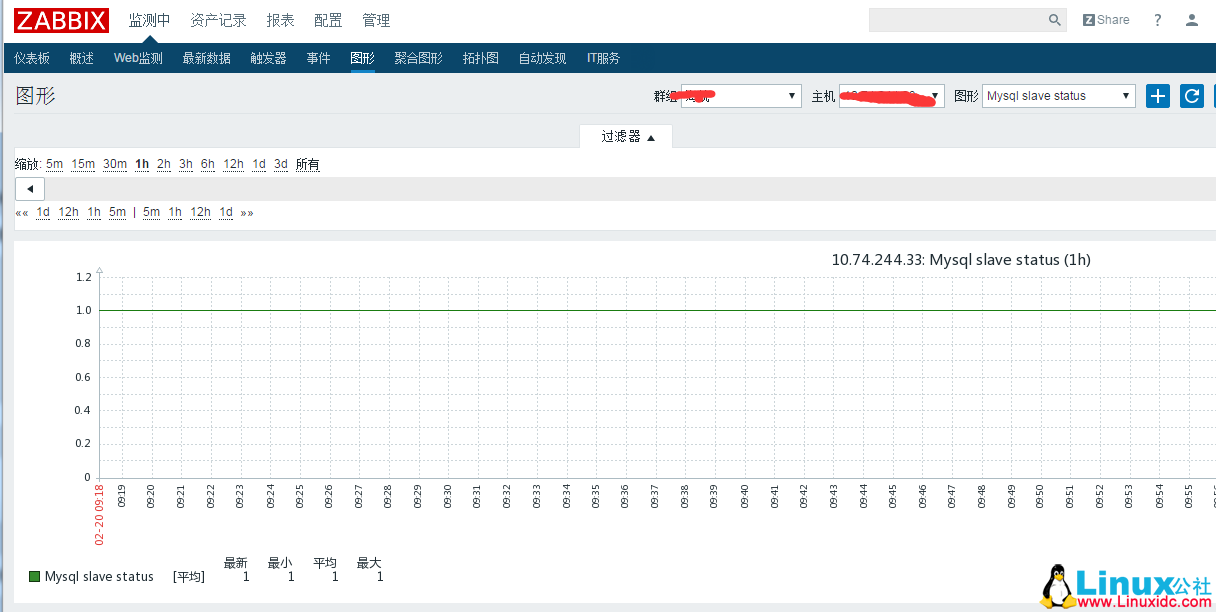The width and height of the screenshot is (1216, 612).
Task: Click the Z Share icon
Action: 1105,19
